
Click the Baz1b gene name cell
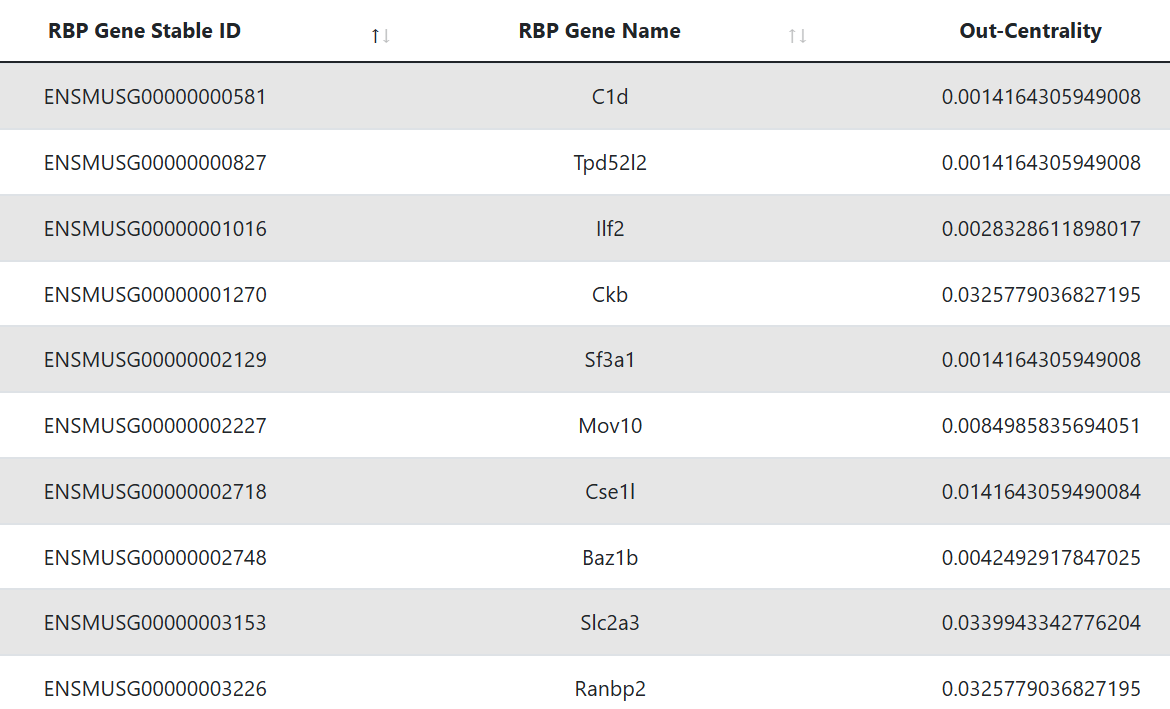(x=610, y=558)
